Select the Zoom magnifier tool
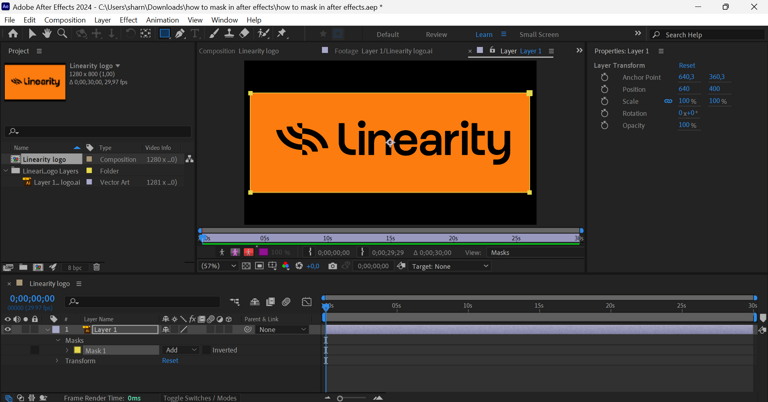Viewport: 768px width, 402px height. click(x=62, y=33)
